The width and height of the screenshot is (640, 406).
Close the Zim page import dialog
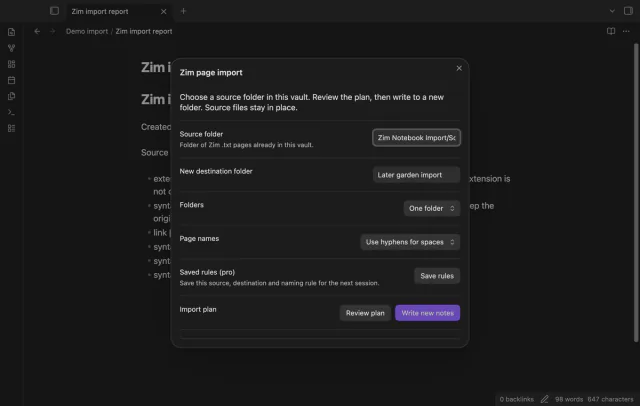459,68
